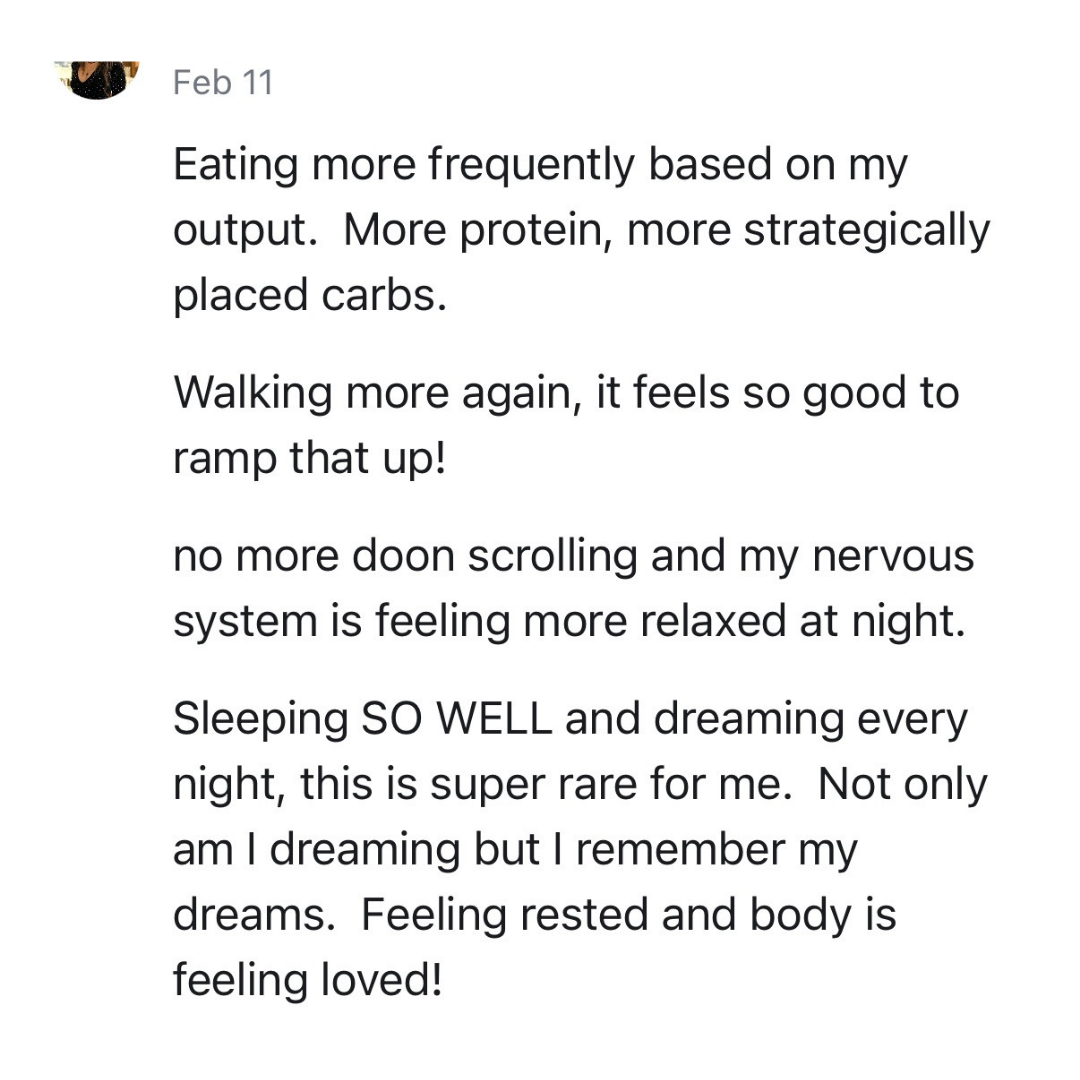Click 'system is feeling more relaxed at night.'
The width and height of the screenshot is (1080, 1080).
coord(569,621)
